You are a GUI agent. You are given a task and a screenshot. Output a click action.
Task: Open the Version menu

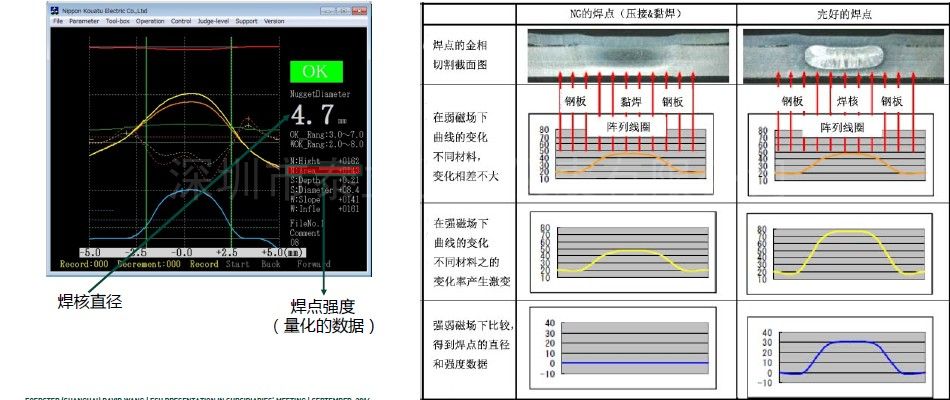click(274, 21)
